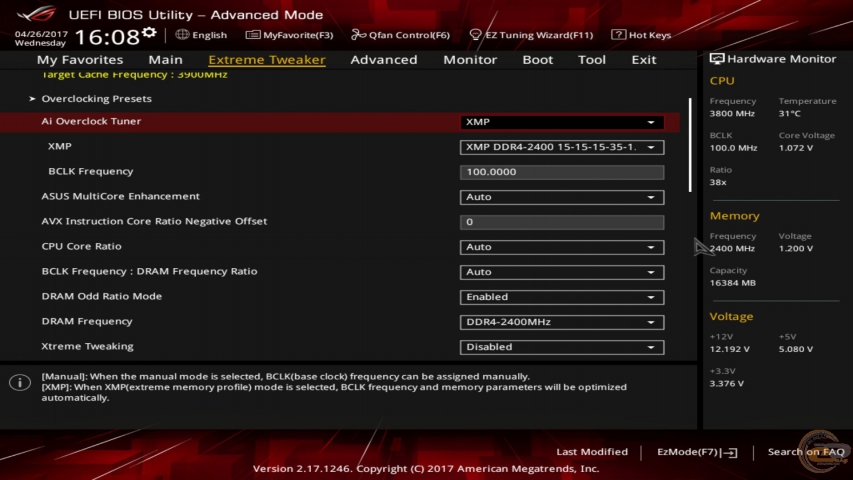Click the settings list scrollbar
The height and width of the screenshot is (480, 853).
coord(690,145)
